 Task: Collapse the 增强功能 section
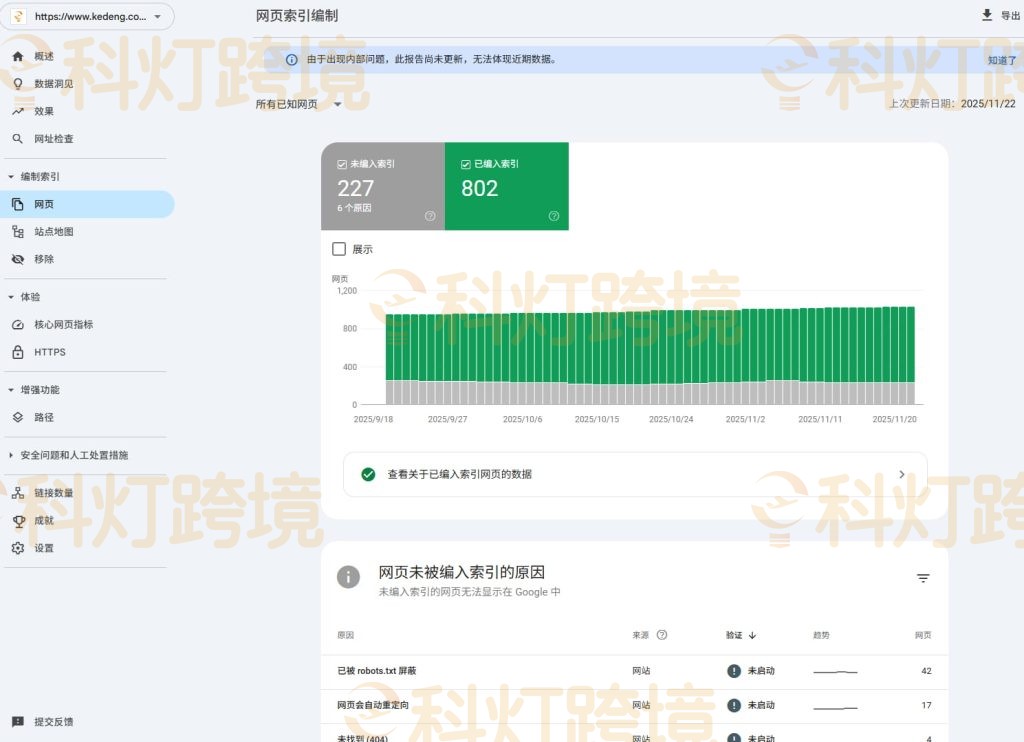[10, 390]
